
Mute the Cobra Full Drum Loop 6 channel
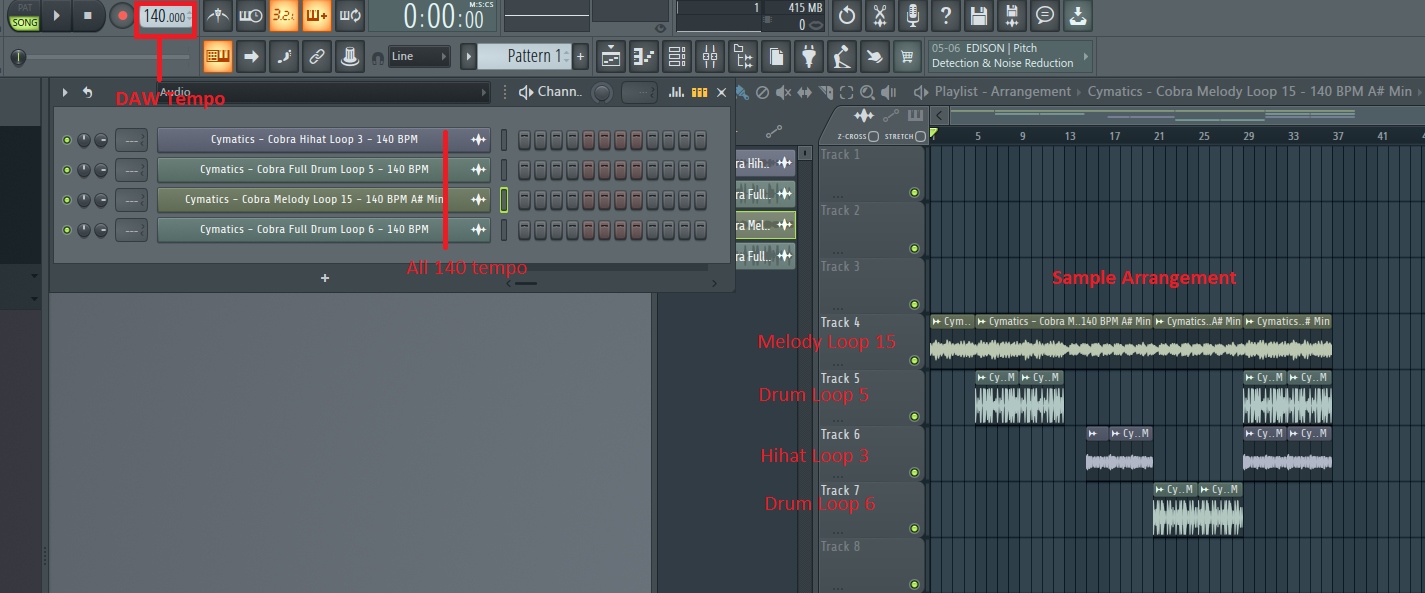coord(67,230)
